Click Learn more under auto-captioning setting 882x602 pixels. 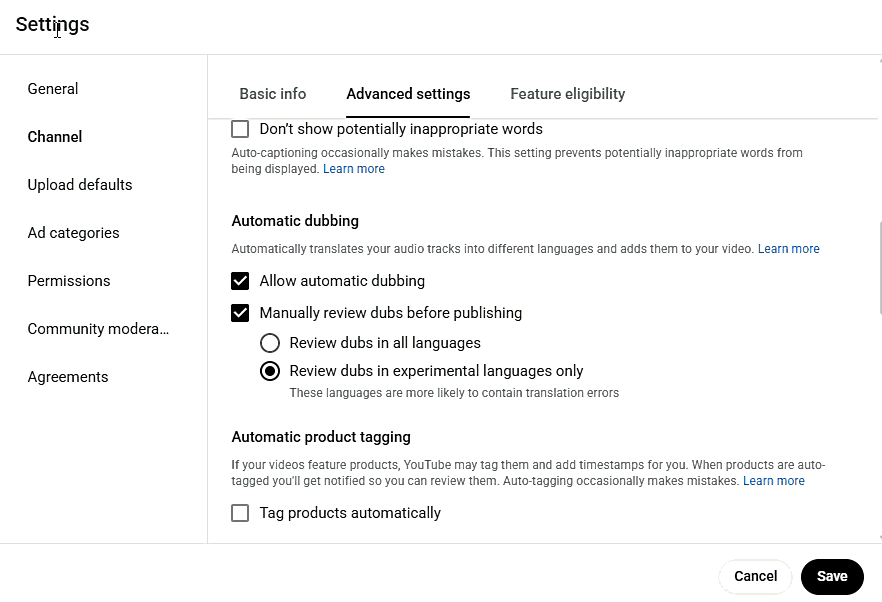(x=354, y=168)
